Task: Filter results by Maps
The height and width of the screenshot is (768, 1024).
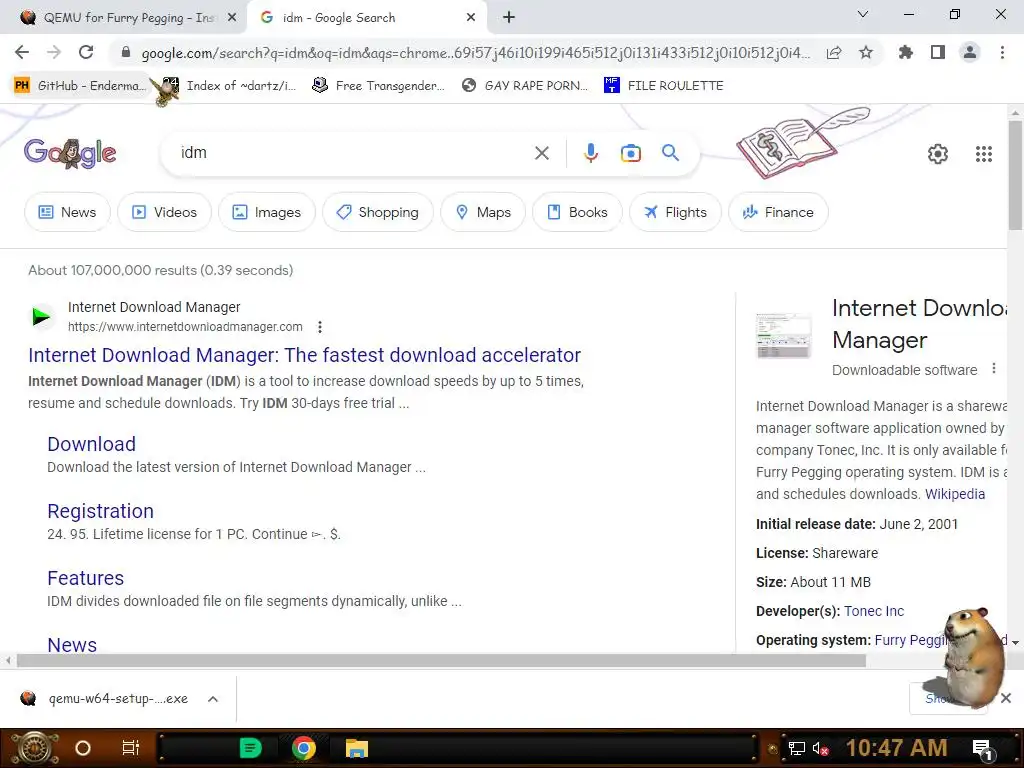Action: point(483,212)
